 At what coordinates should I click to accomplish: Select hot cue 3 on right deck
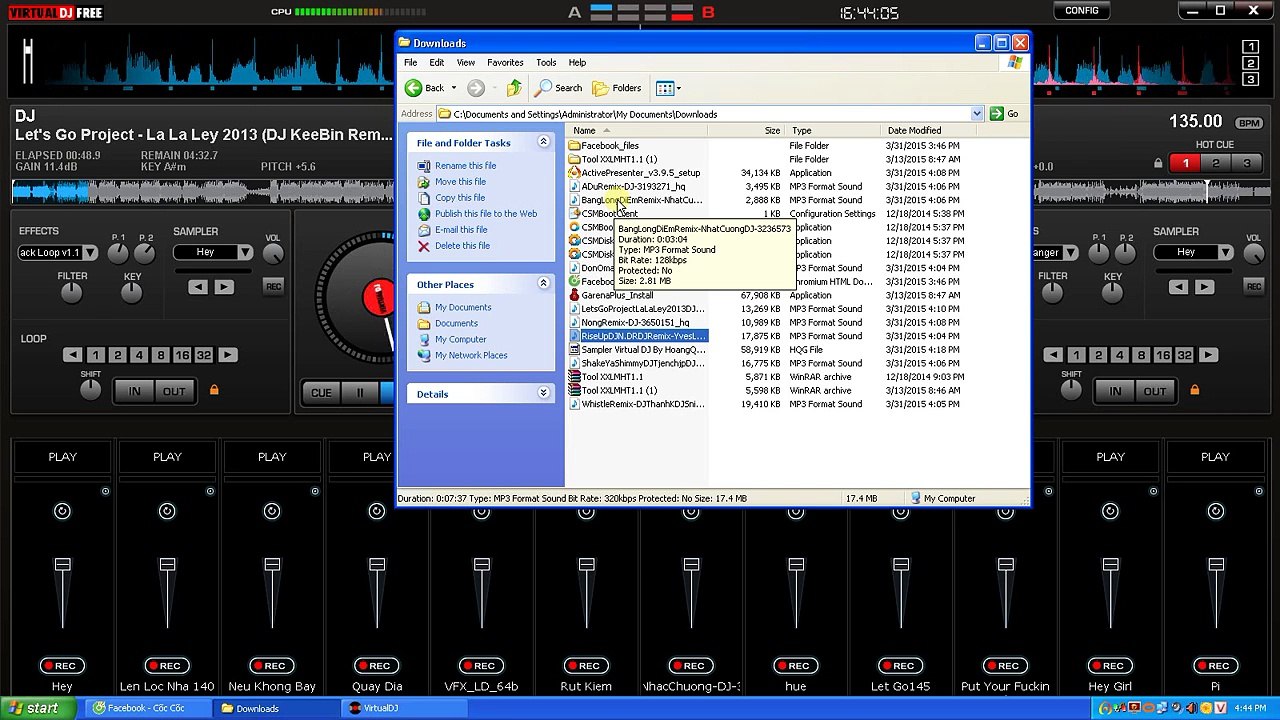coord(1246,164)
